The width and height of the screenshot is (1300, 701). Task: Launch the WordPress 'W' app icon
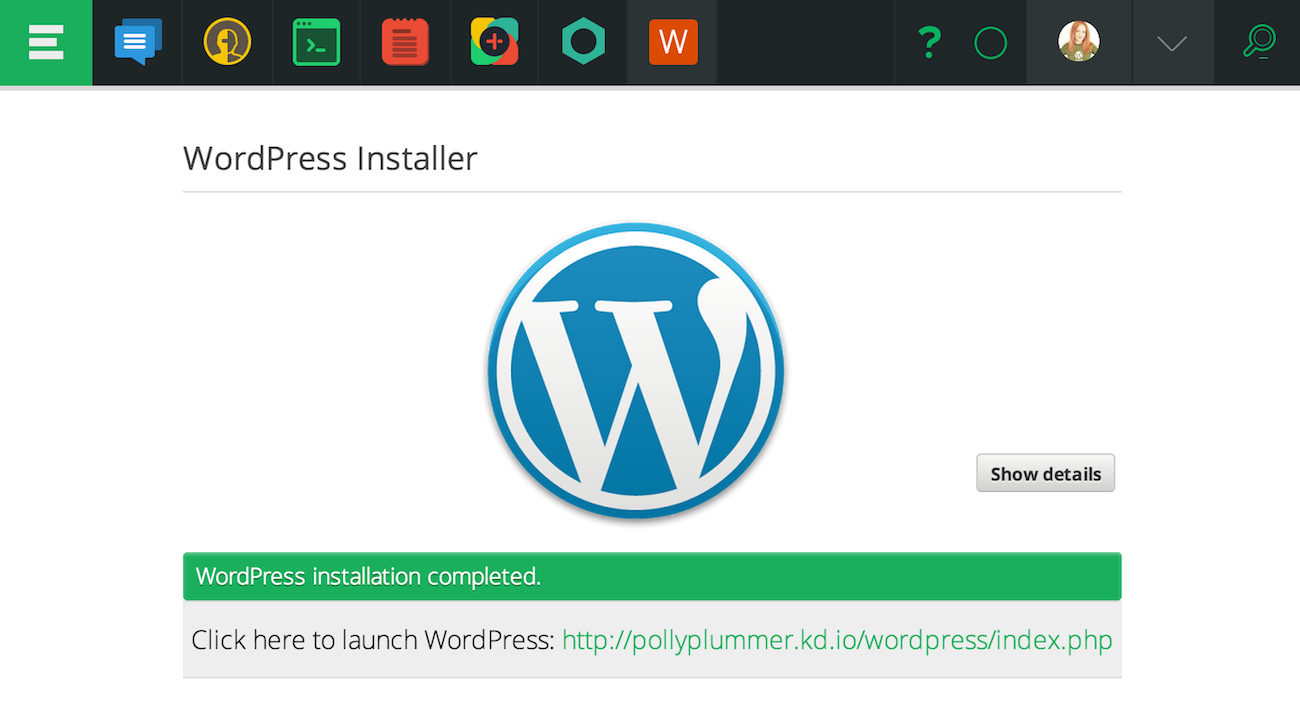(671, 42)
